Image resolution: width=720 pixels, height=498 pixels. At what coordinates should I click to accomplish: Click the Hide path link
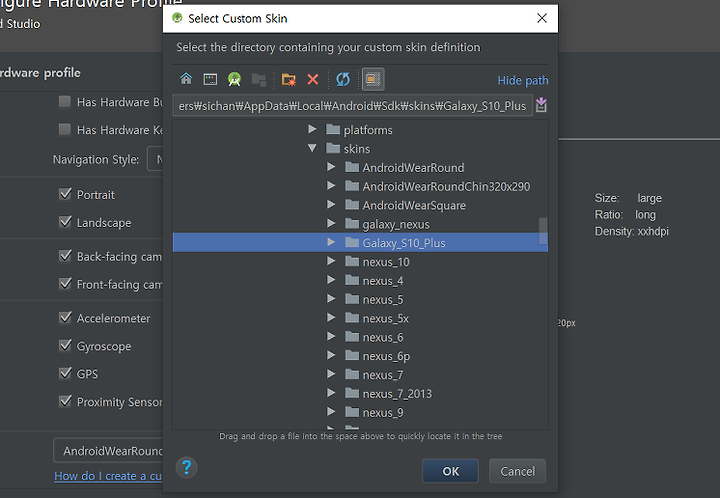(x=523, y=80)
